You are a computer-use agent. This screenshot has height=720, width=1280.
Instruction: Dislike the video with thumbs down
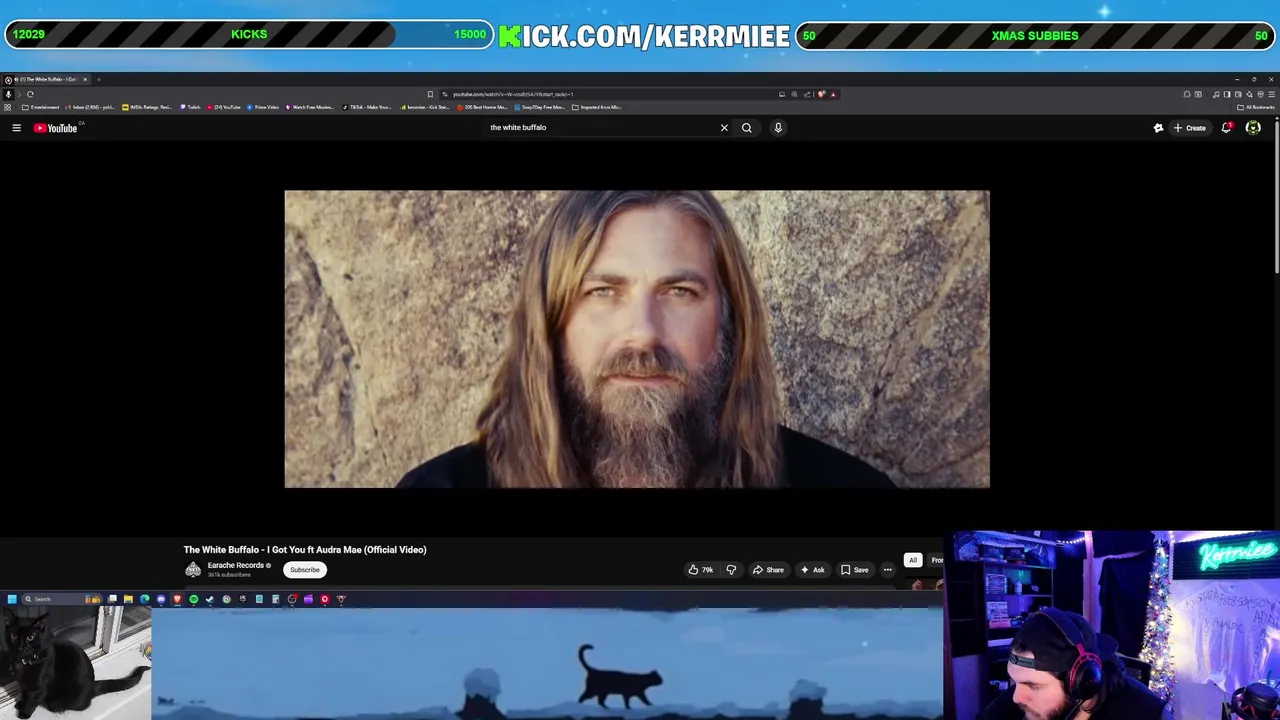click(x=731, y=570)
